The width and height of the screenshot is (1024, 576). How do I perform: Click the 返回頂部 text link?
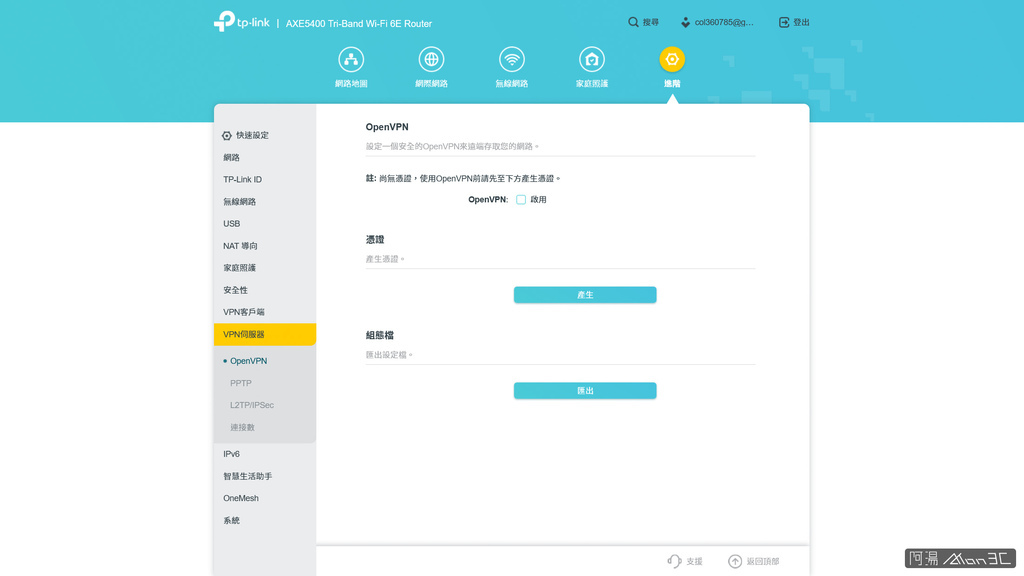pyautogui.click(x=763, y=562)
